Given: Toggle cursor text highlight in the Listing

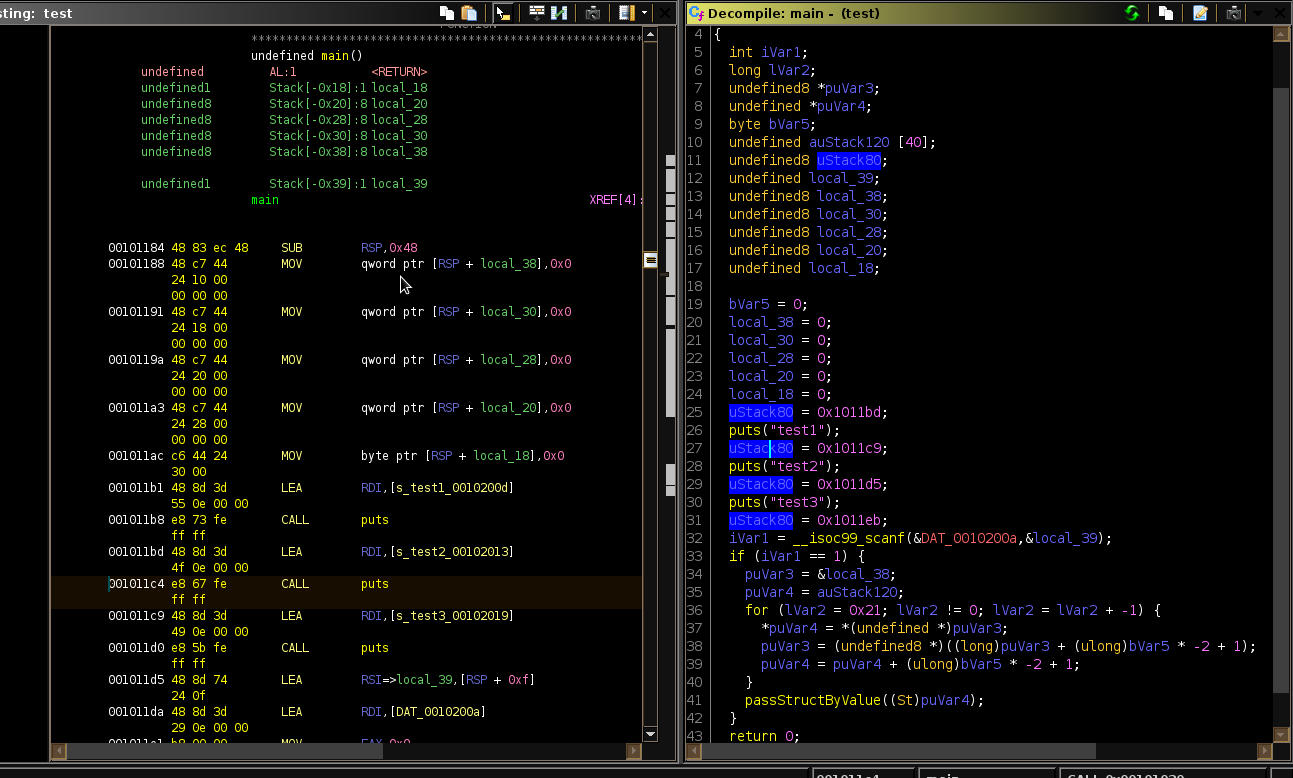Looking at the screenshot, I should [x=505, y=13].
